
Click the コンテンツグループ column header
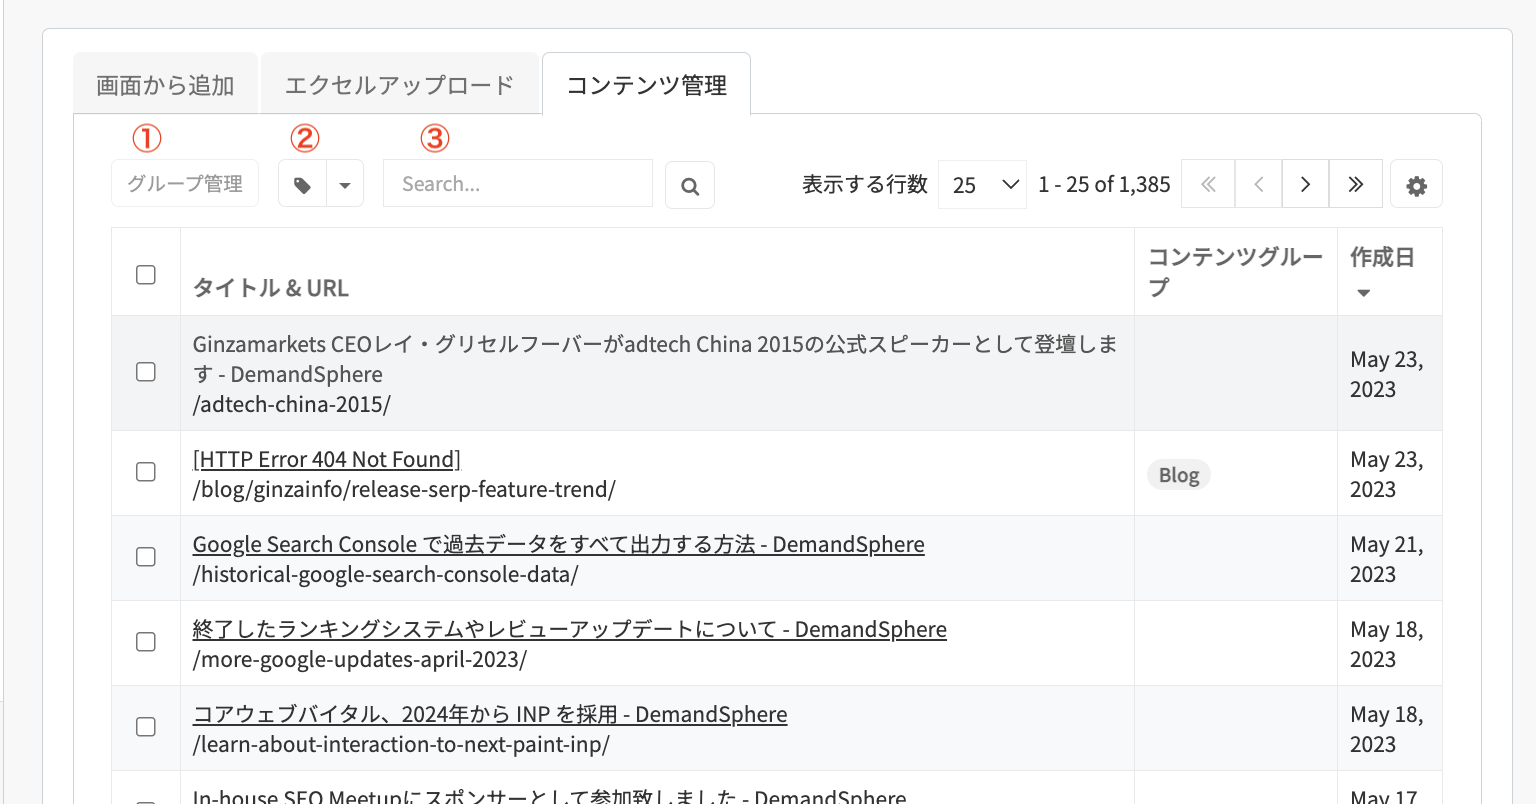point(1235,272)
